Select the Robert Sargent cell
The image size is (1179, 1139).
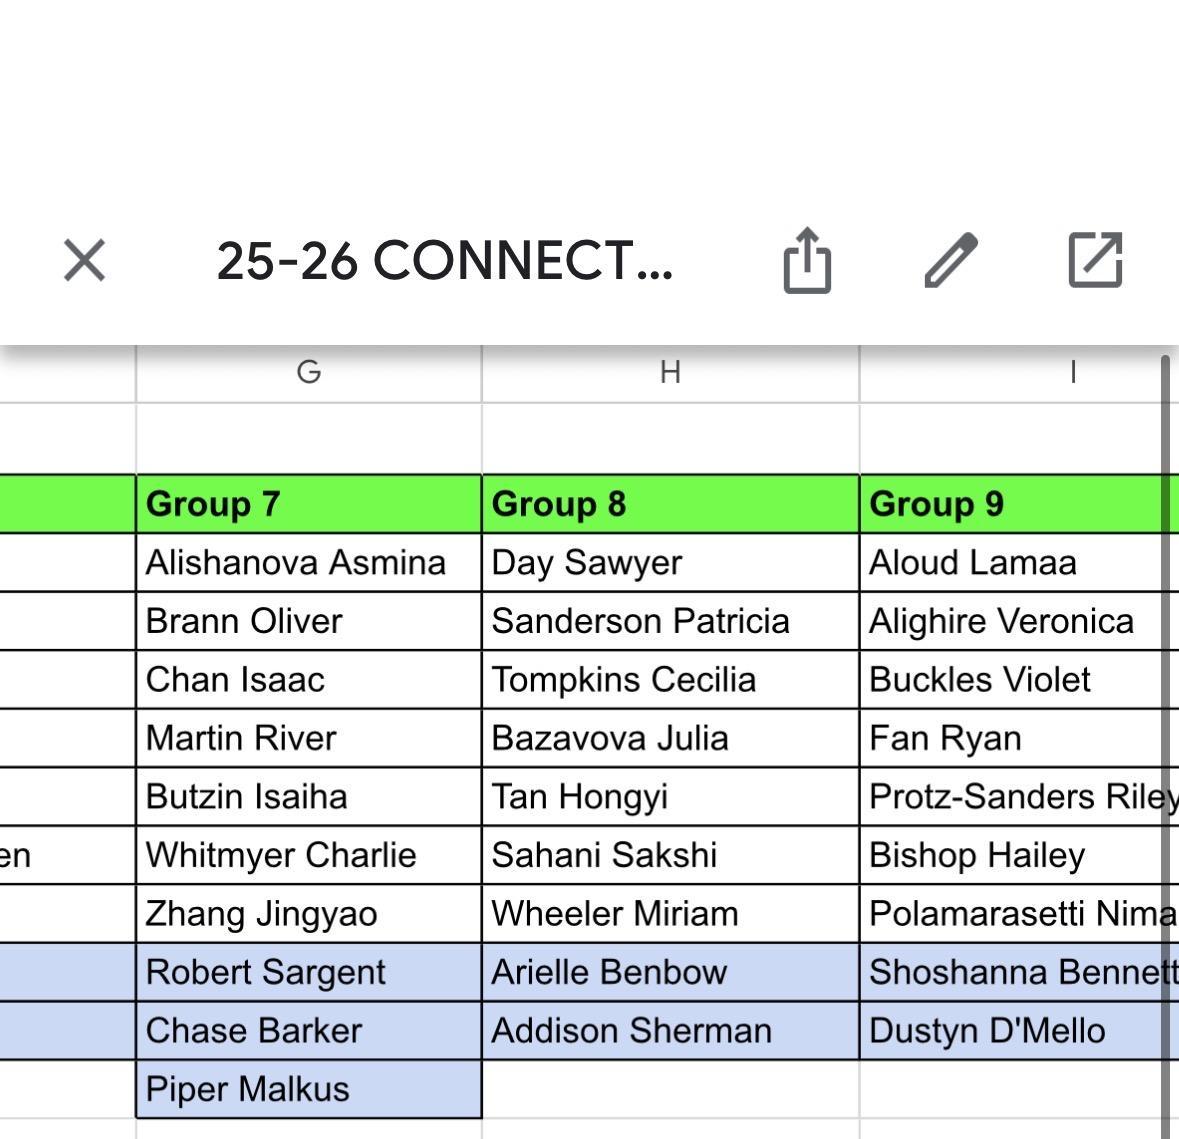pyautogui.click(x=308, y=972)
